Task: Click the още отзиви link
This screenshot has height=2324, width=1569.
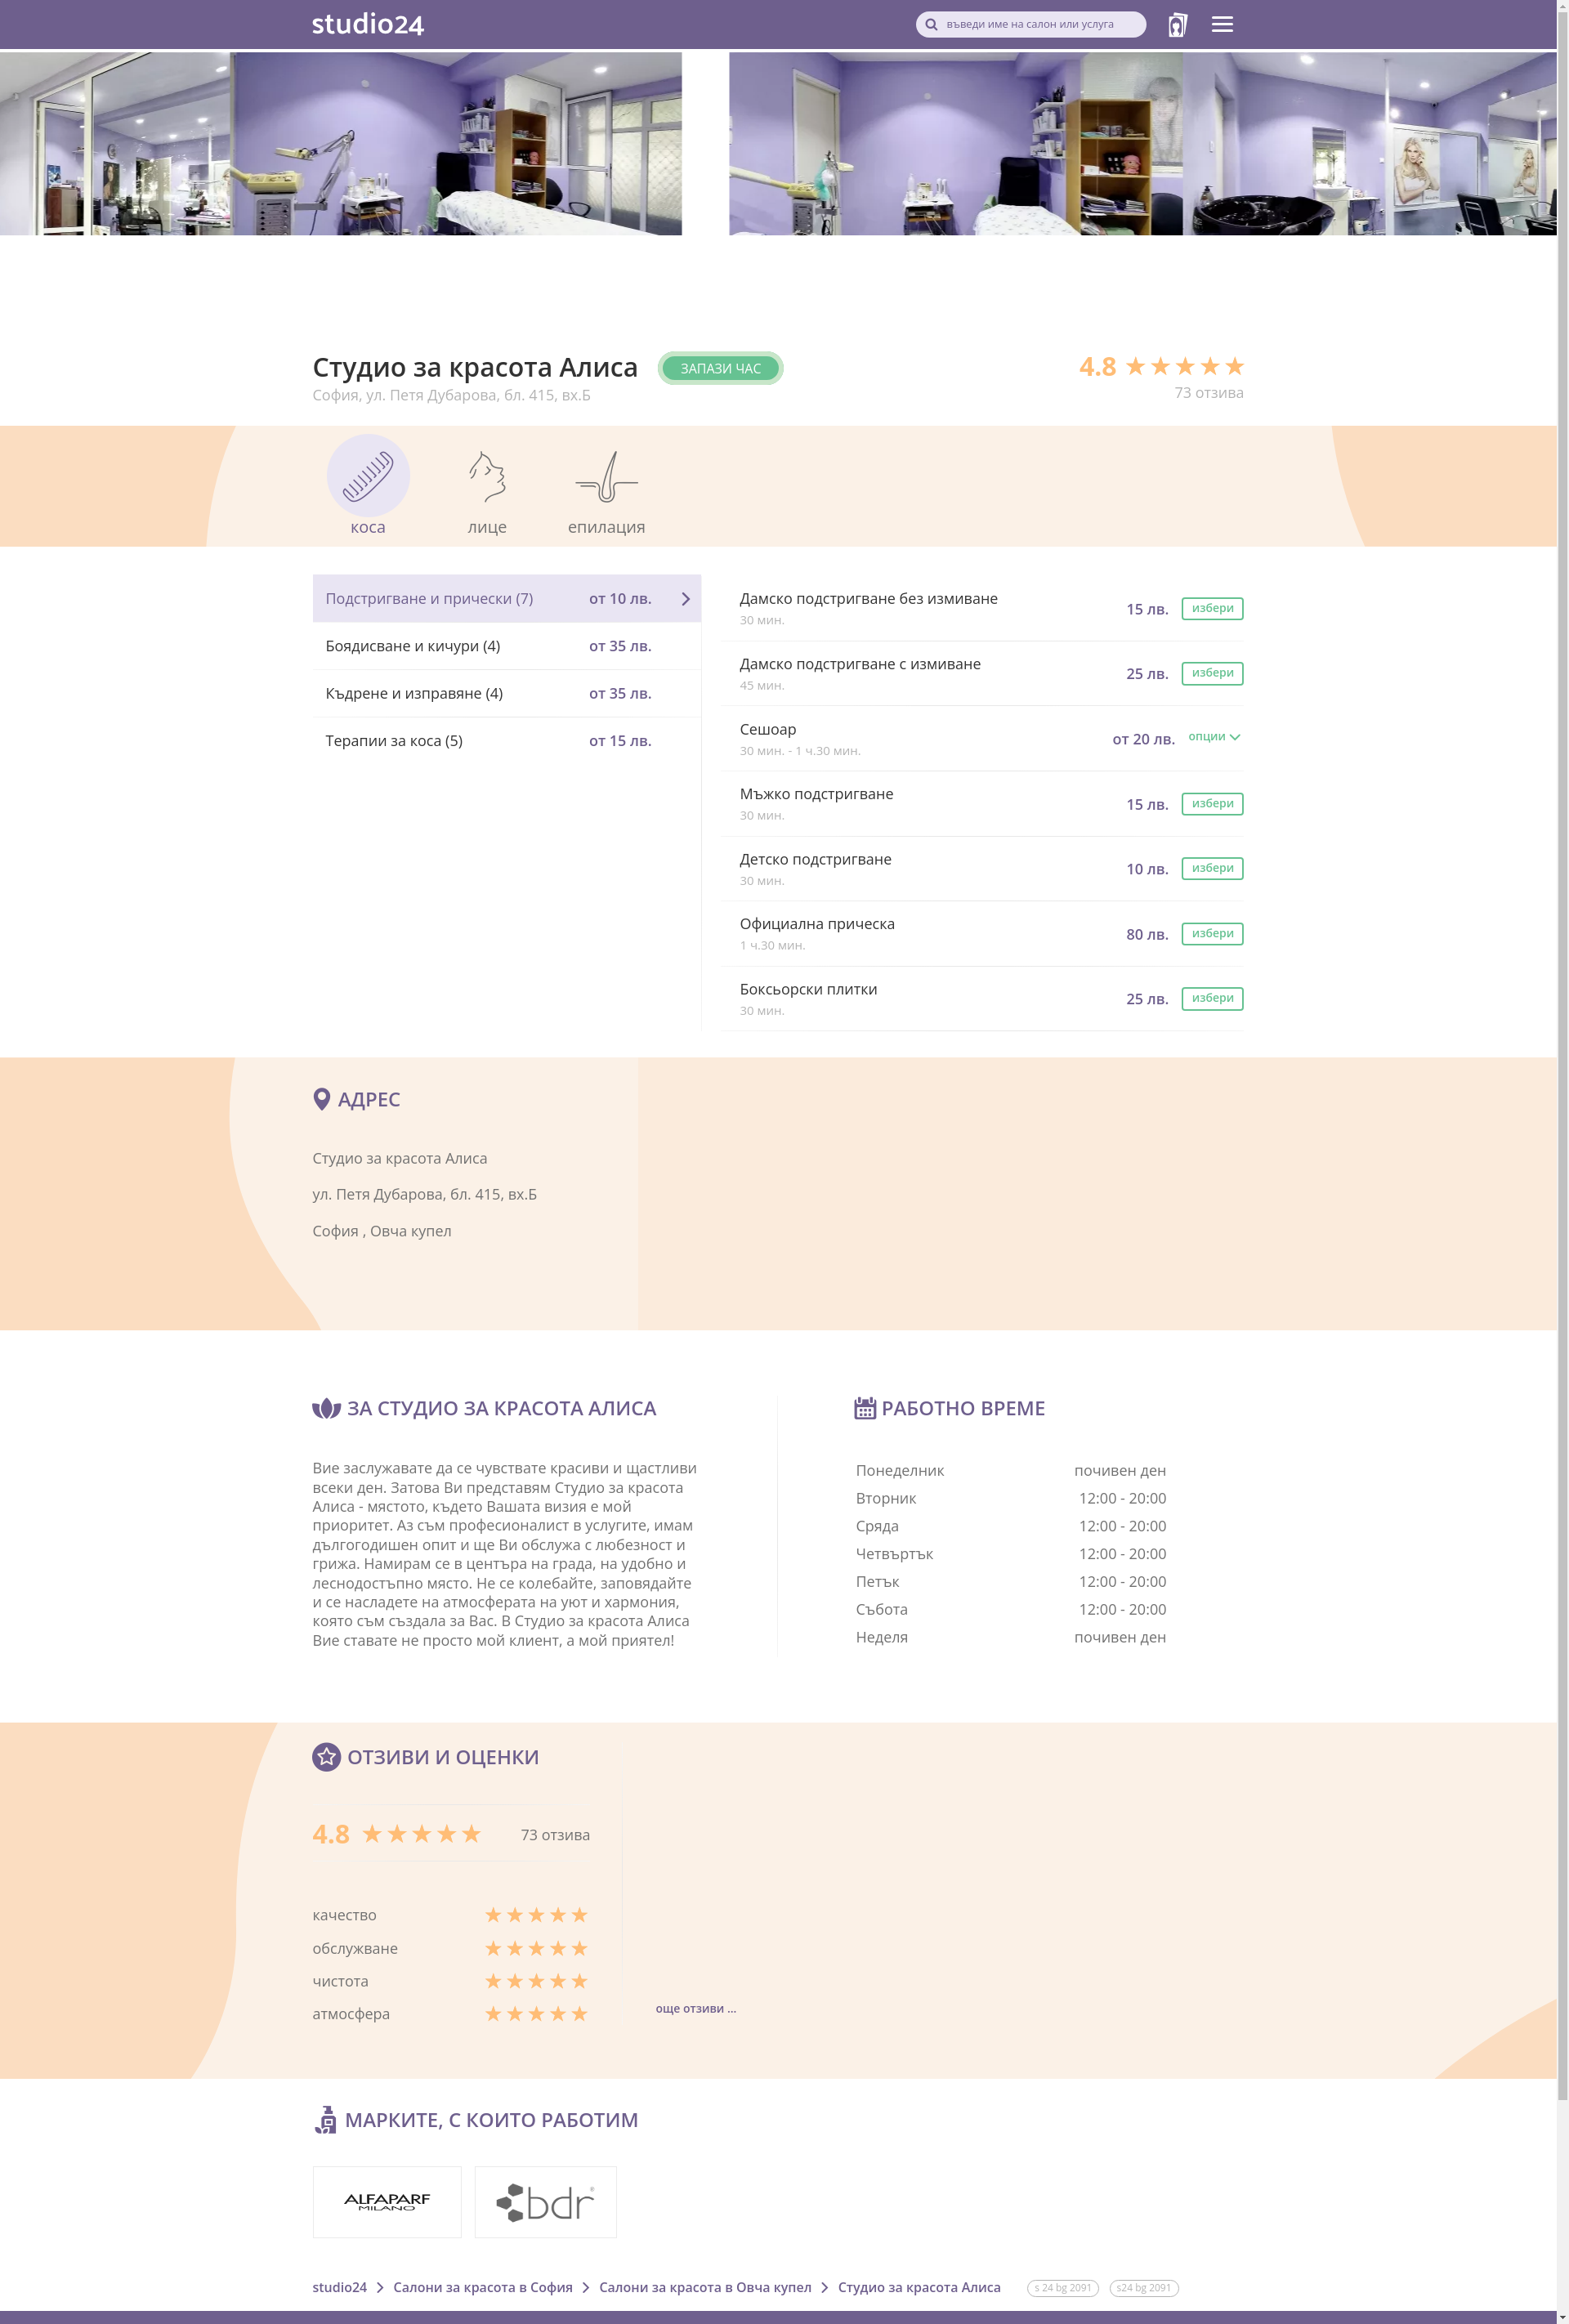Action: 695,2008
